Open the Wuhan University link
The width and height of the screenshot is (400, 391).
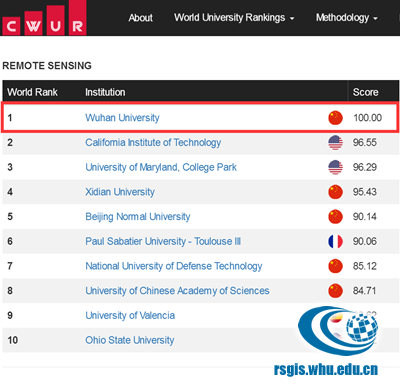(122, 118)
